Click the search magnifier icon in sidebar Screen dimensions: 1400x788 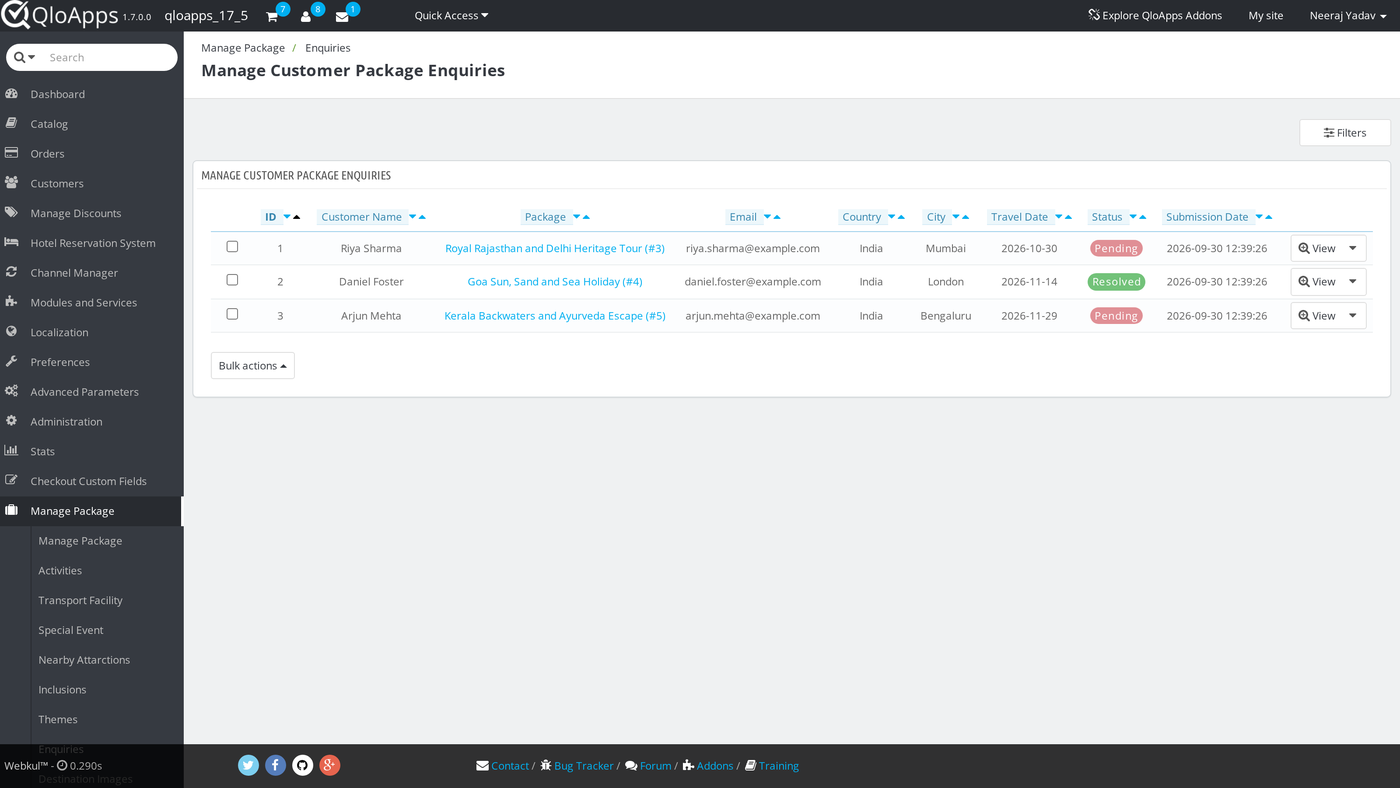19,57
